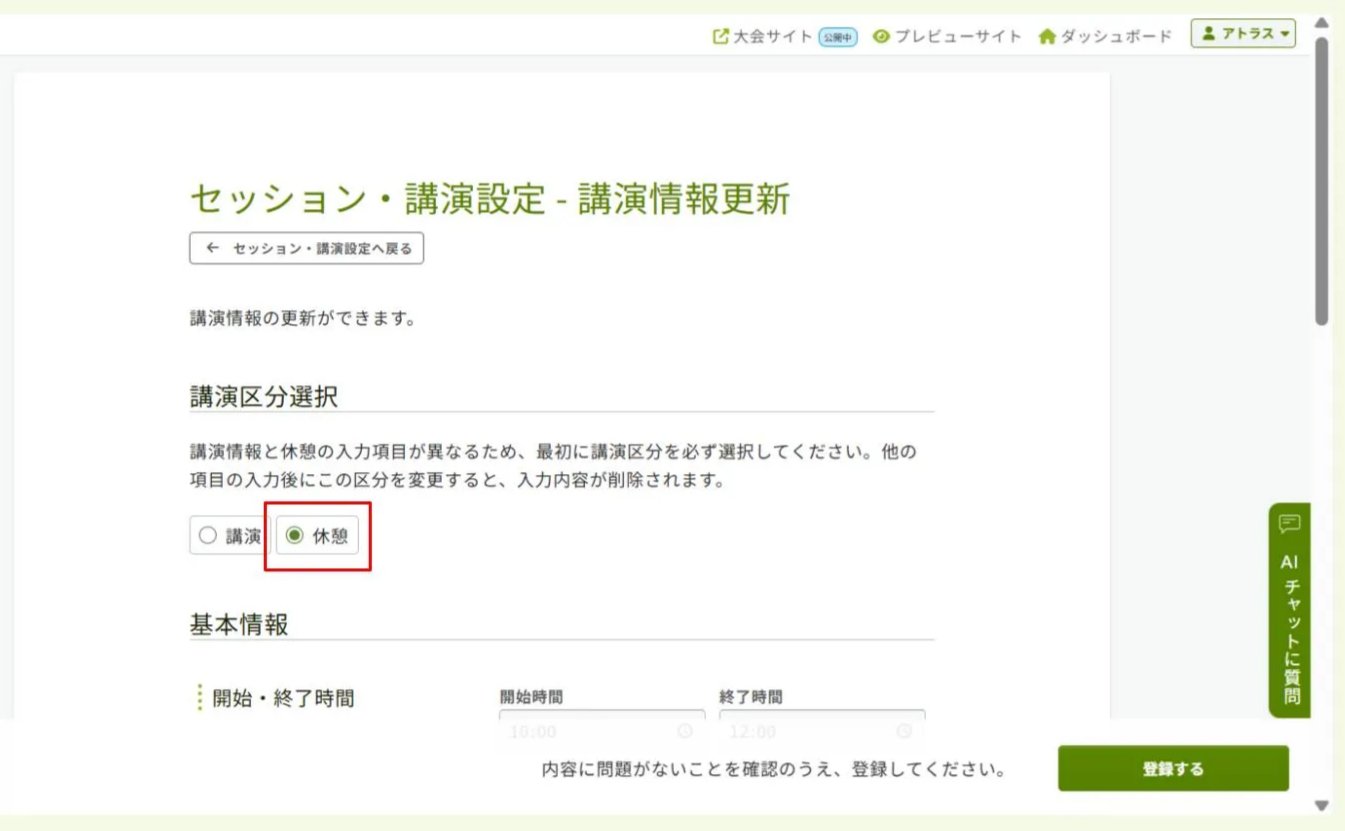Open the external link icon beside 大会サイト
This screenshot has height=831, width=1345.
721,35
